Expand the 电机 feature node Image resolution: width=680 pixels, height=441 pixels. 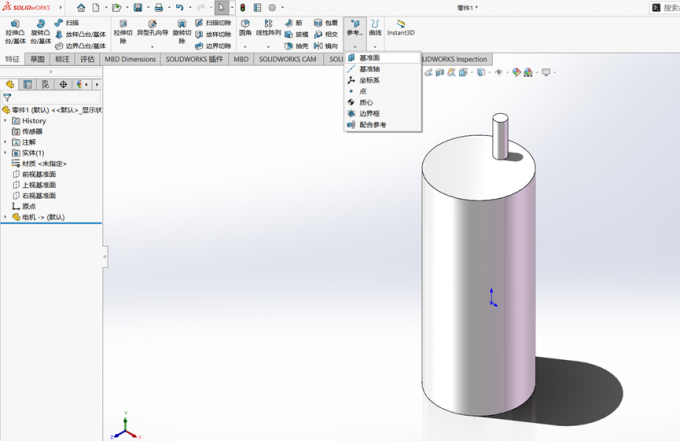pyautogui.click(x=5, y=217)
